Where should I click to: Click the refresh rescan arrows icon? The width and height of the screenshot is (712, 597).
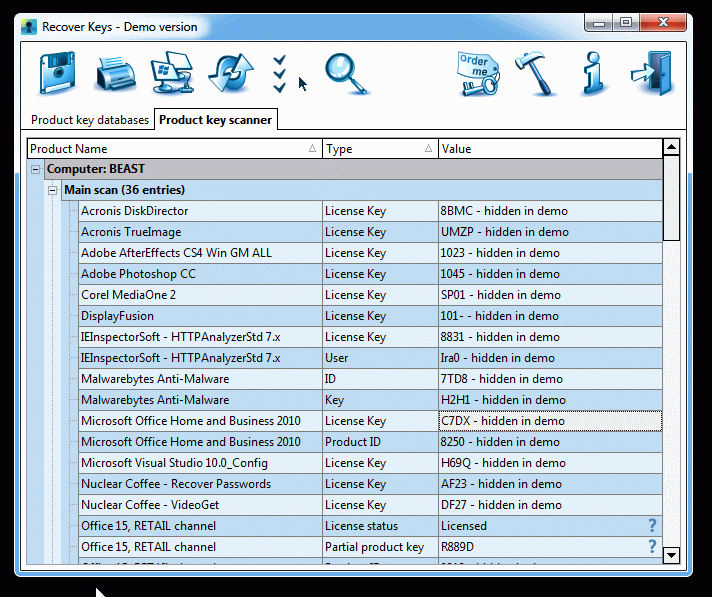230,74
